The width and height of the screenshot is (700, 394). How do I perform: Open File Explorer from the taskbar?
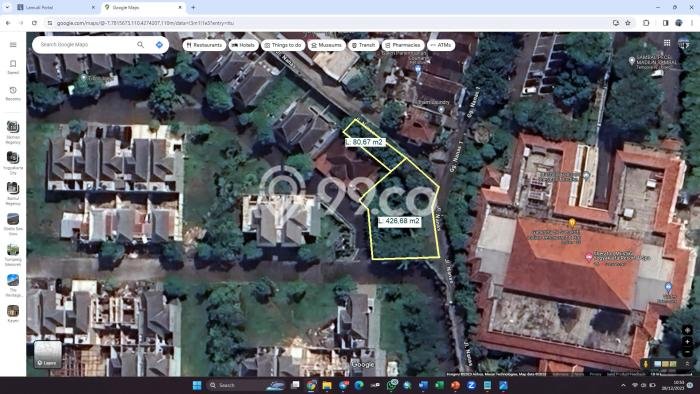[x=327, y=385]
